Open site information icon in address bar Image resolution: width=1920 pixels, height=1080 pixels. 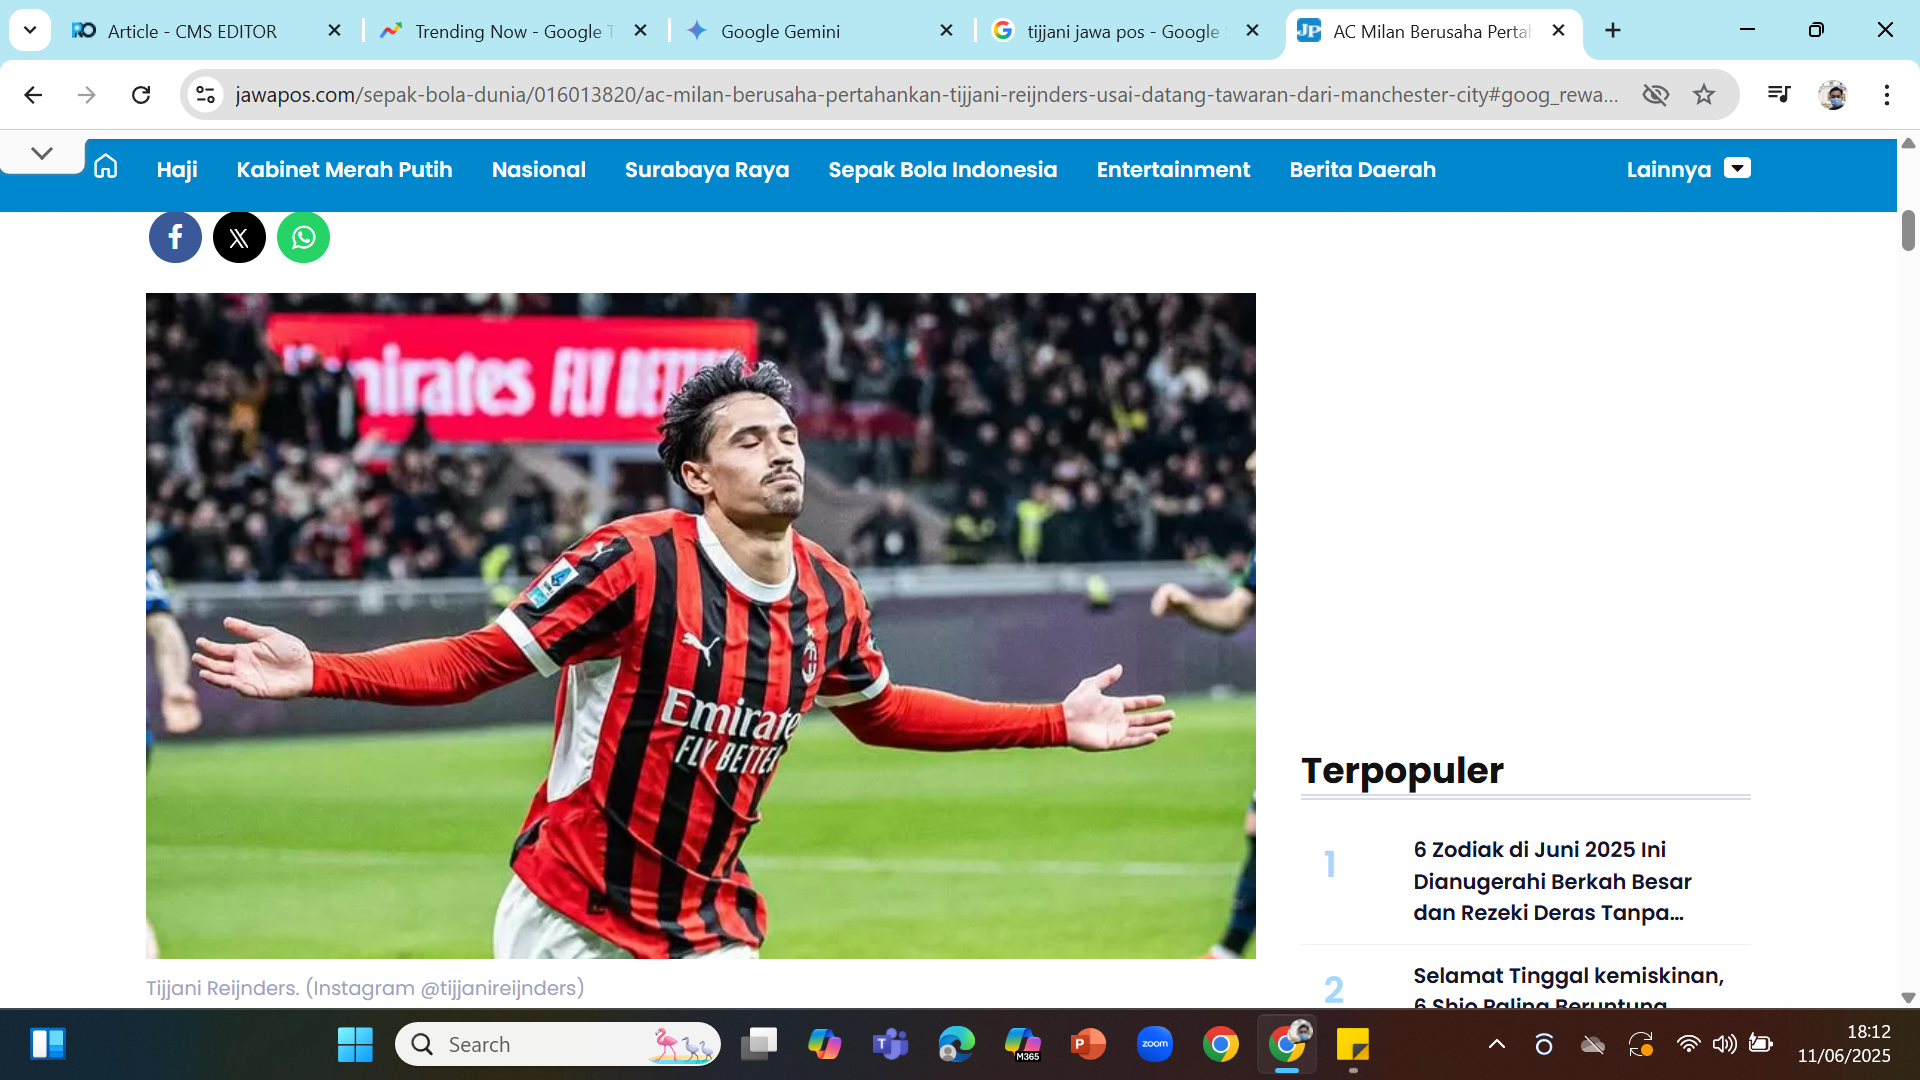pos(205,95)
